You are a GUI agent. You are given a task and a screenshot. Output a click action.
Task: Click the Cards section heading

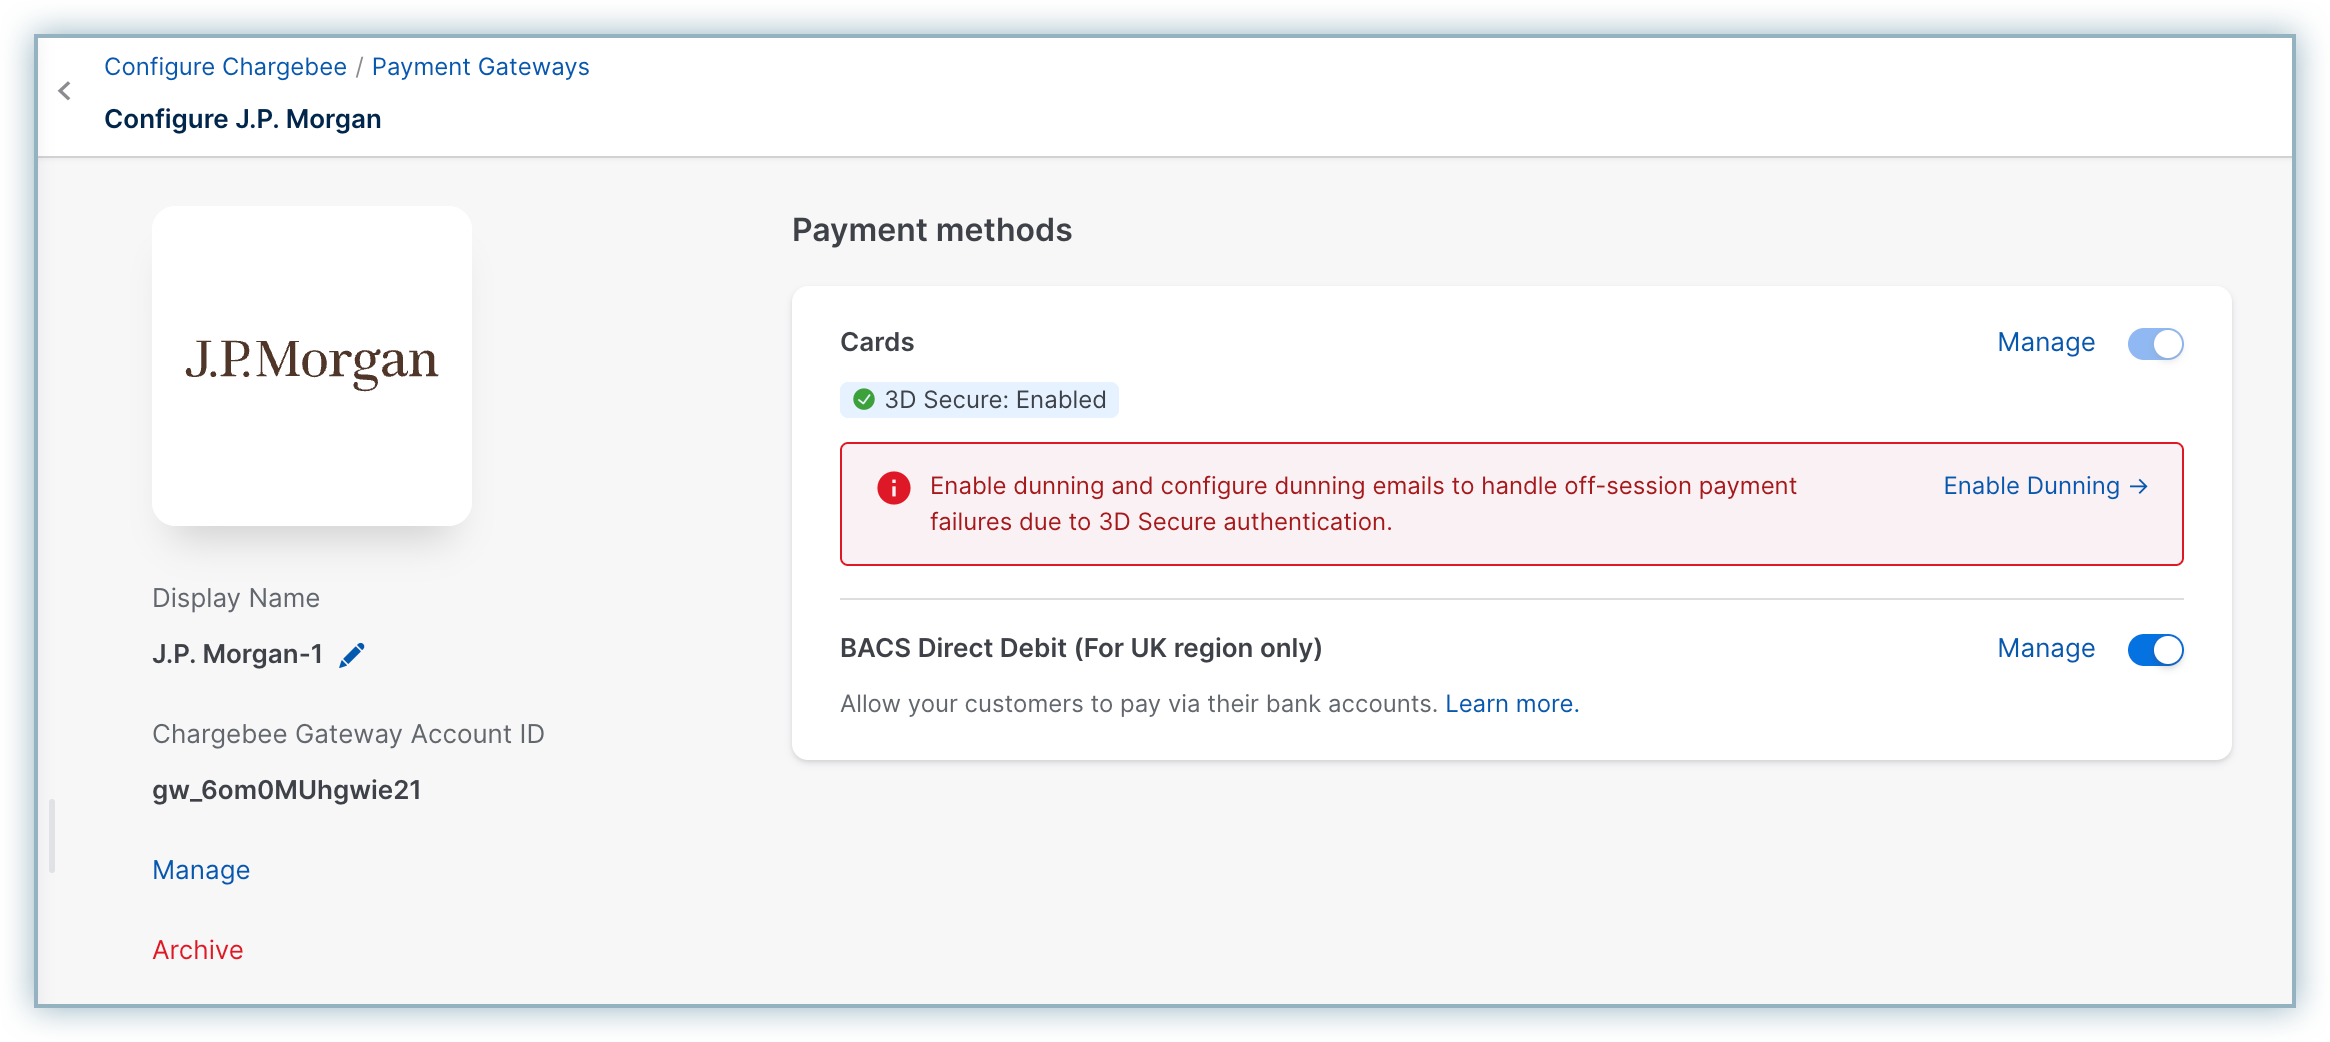coord(877,342)
